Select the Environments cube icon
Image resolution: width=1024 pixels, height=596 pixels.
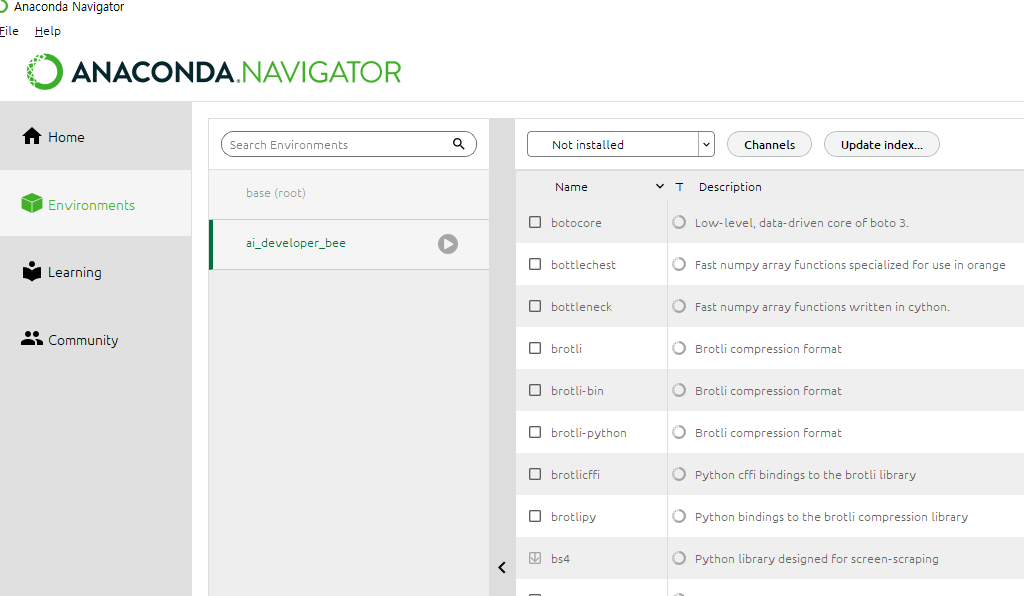click(31, 204)
